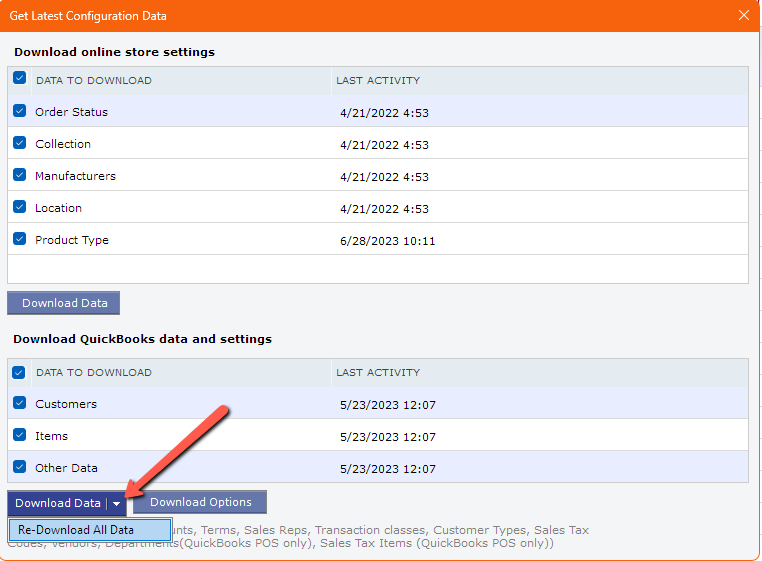Uncheck the Location checkbox
Image resolution: width=762 pixels, height=561 pixels.
coord(20,207)
